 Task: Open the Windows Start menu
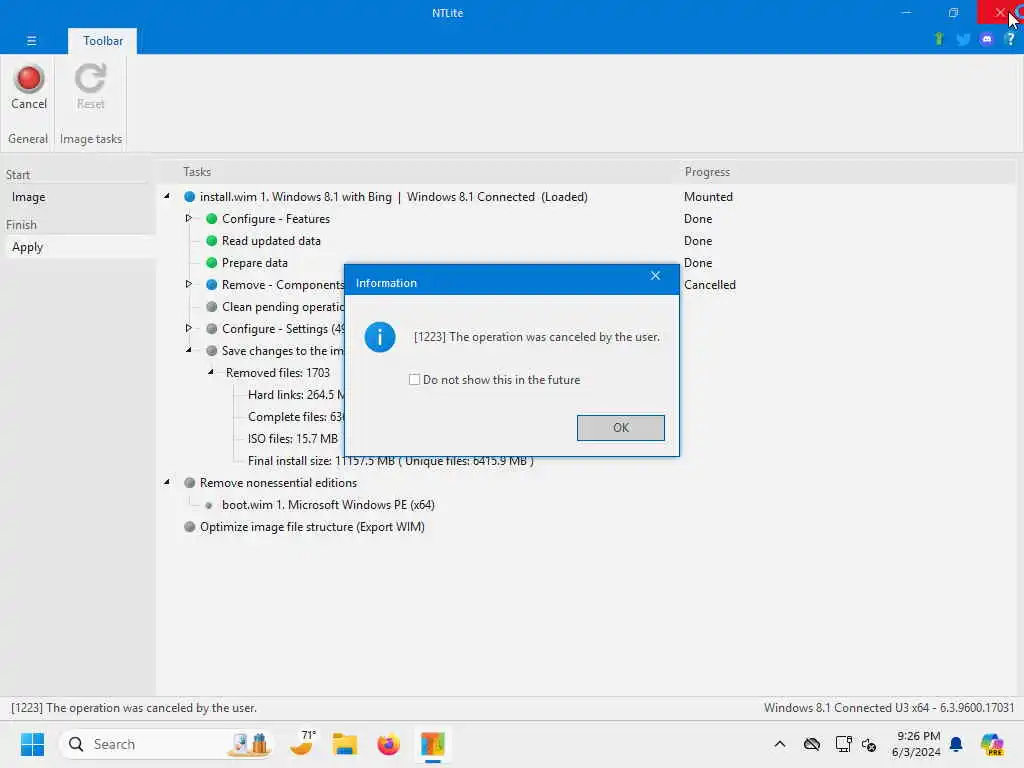(x=32, y=744)
